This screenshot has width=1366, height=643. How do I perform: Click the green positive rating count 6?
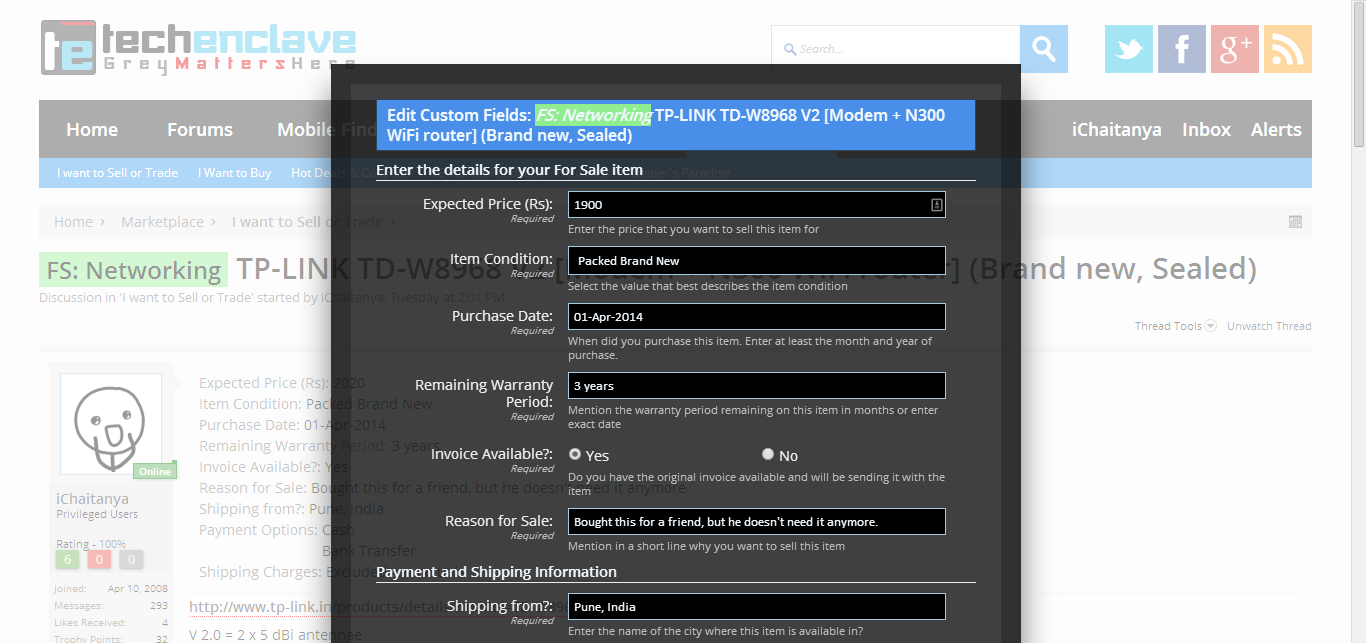(68, 559)
